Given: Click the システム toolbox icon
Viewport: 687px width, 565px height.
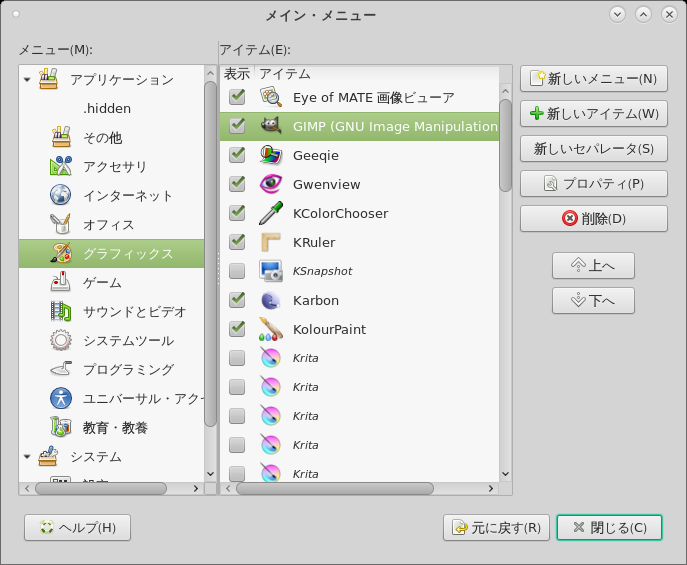Looking at the screenshot, I should click(x=48, y=456).
